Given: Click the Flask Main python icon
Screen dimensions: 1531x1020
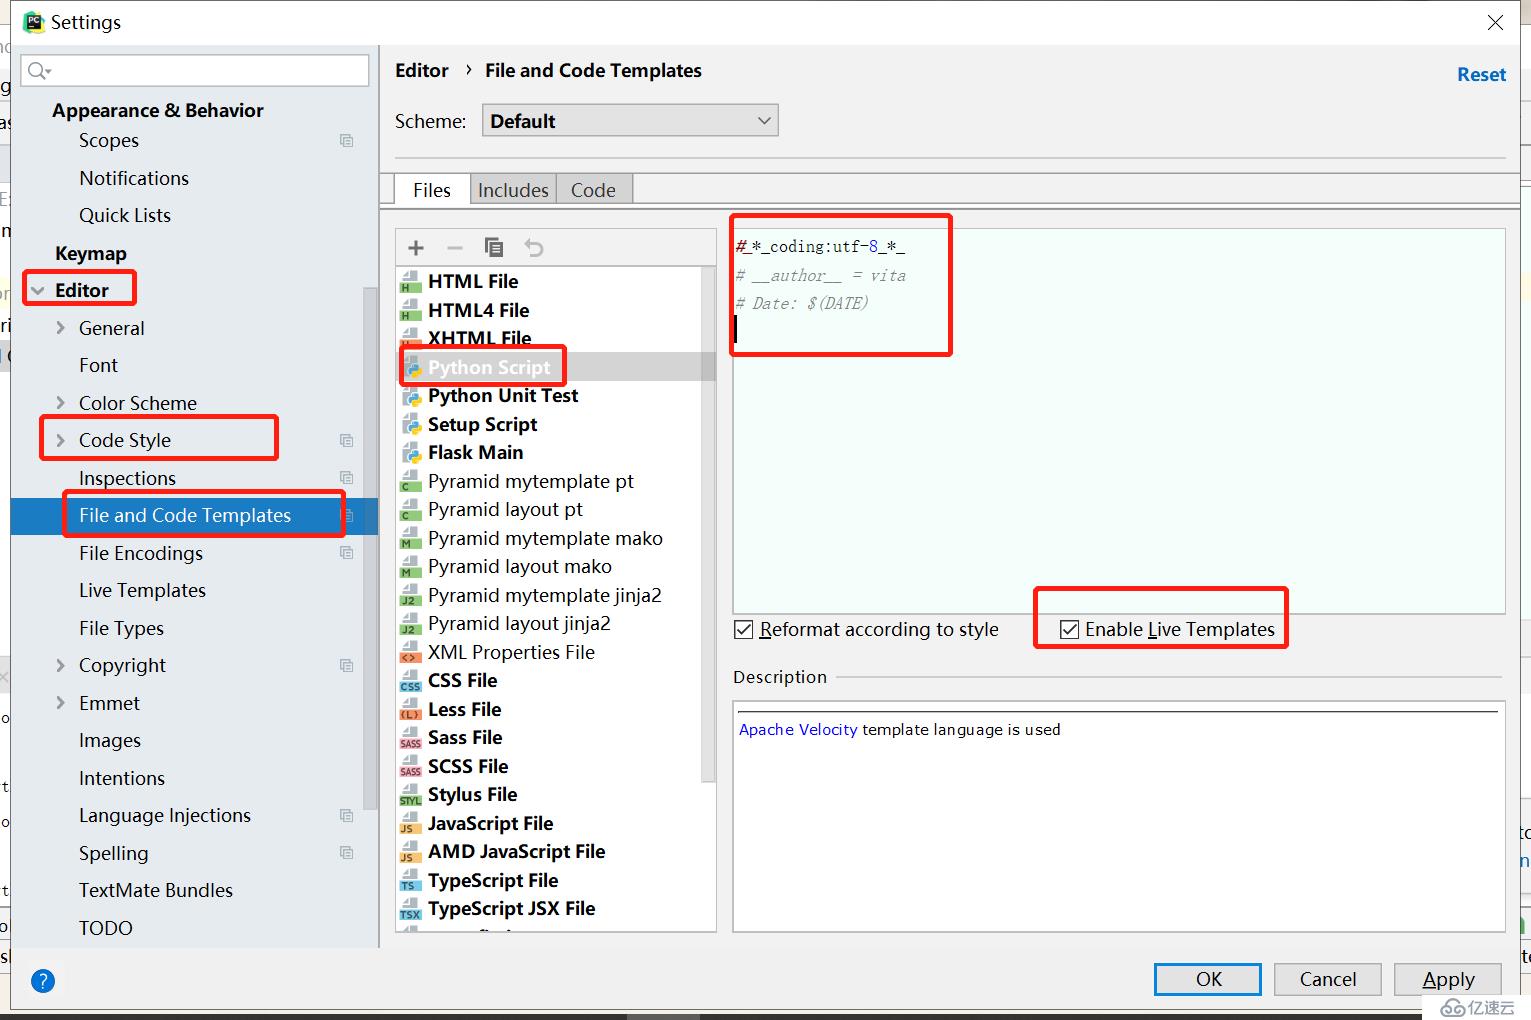Looking at the screenshot, I should pyautogui.click(x=410, y=453).
